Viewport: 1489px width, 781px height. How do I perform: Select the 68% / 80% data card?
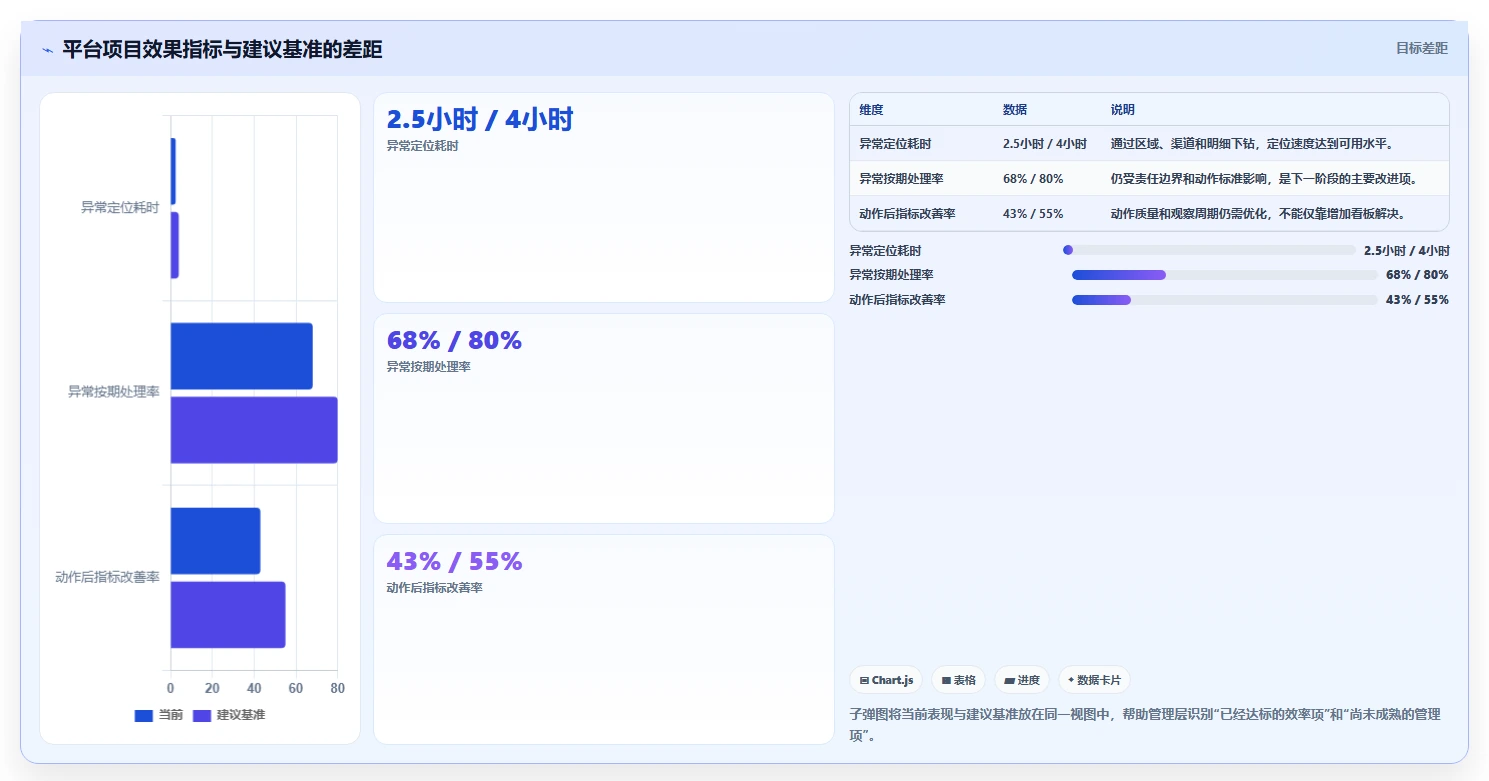tap(604, 418)
